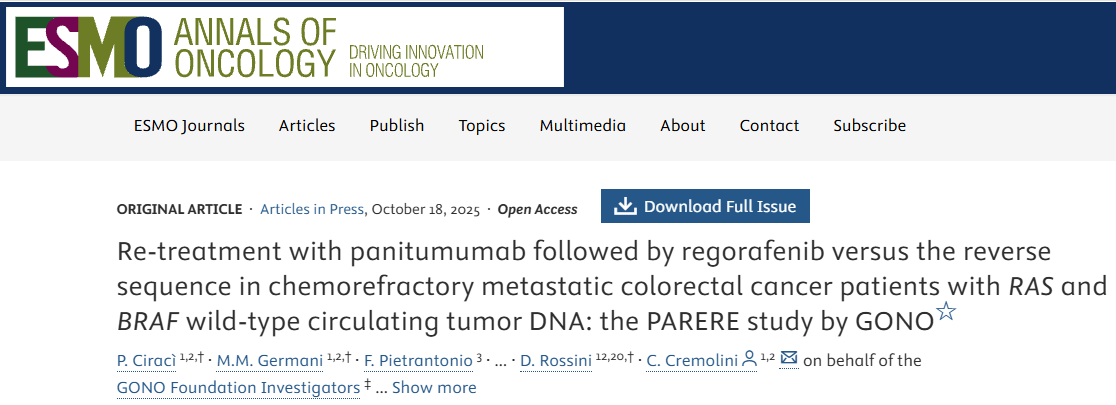1116x405 pixels.
Task: Open the Publish menu
Action: [397, 126]
